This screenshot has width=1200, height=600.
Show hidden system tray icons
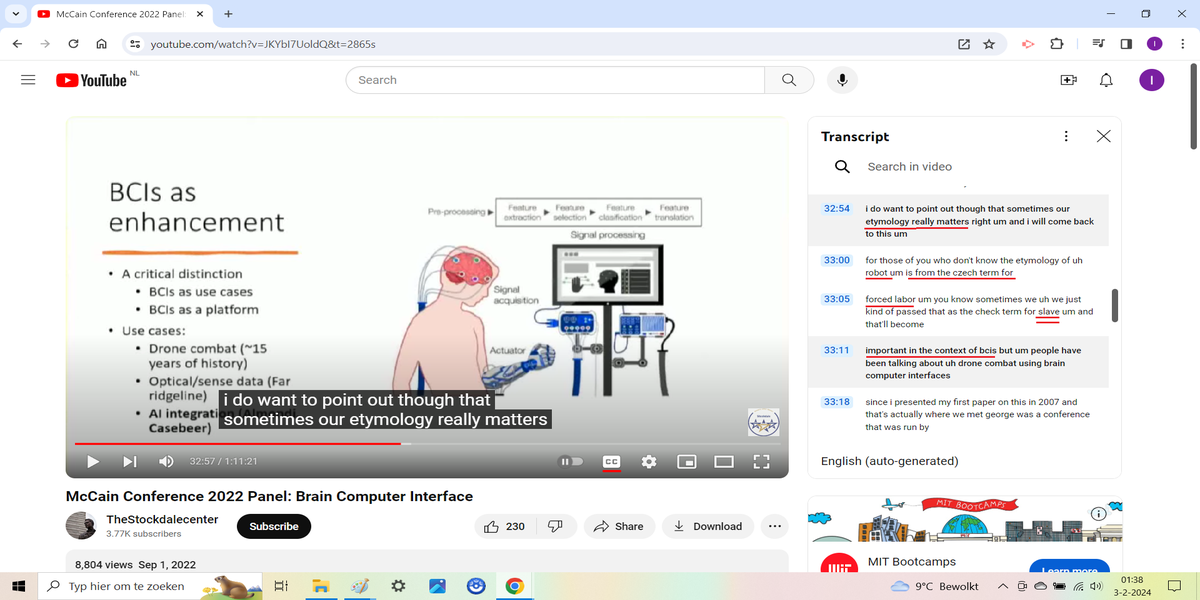coord(1003,586)
